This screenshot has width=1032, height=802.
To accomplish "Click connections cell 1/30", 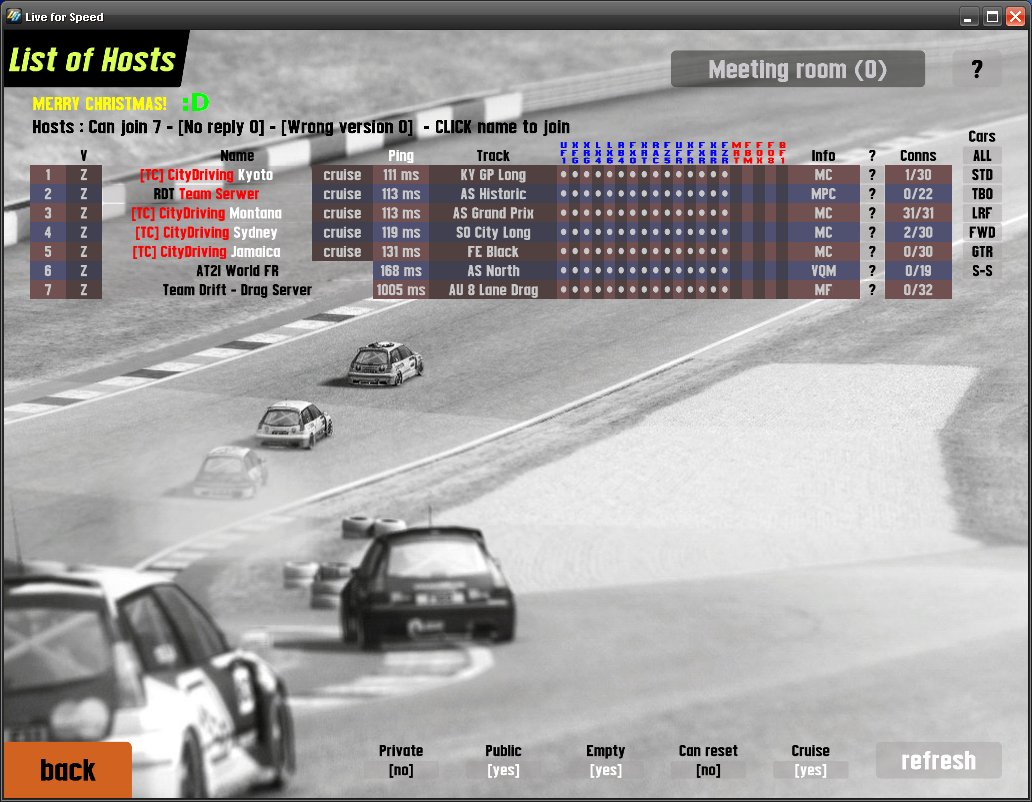I will pyautogui.click(x=918, y=175).
